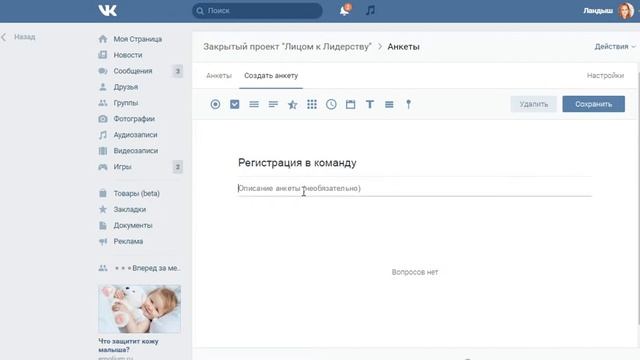This screenshot has width=640, height=360.
Task: Add a checkbox multiple-choice question
Action: 235,104
